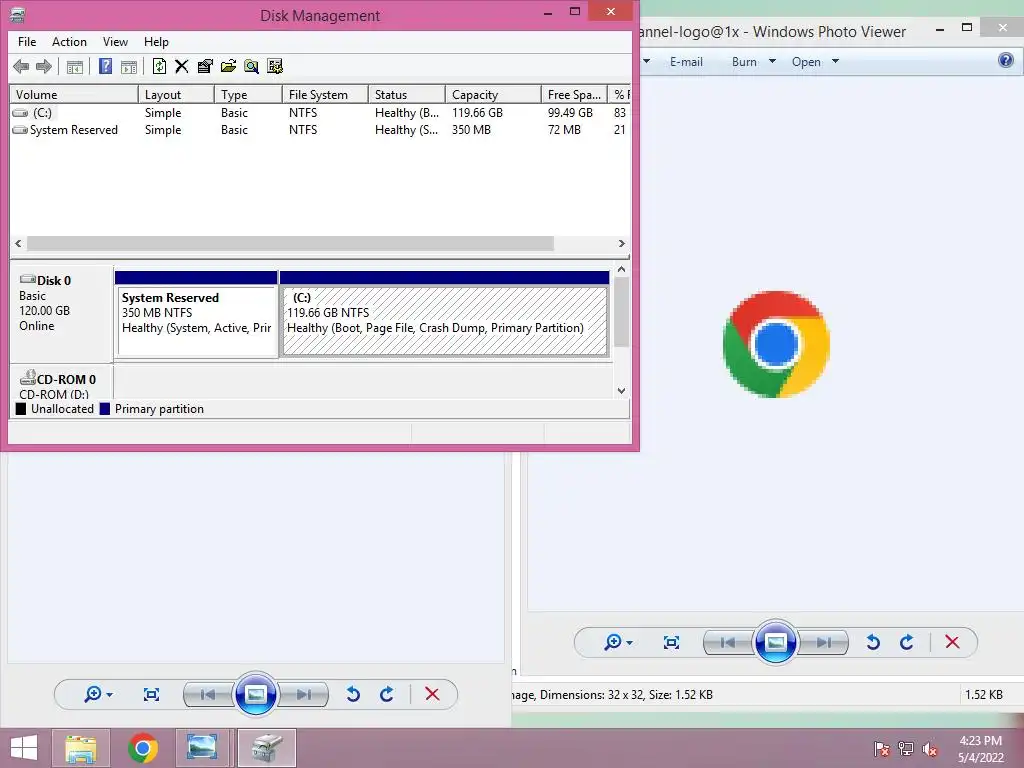This screenshot has height=768, width=1024.
Task: Play slide show in channel-logo Photo Viewer
Action: (775, 643)
